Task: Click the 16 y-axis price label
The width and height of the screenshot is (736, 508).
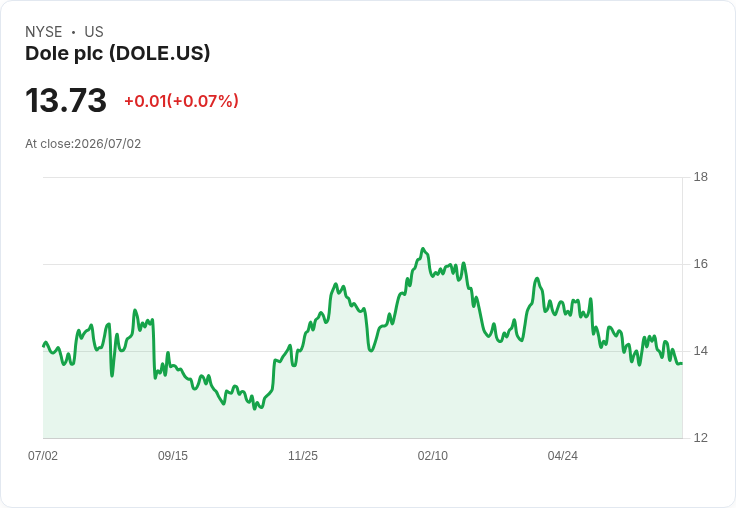Action: click(x=701, y=264)
